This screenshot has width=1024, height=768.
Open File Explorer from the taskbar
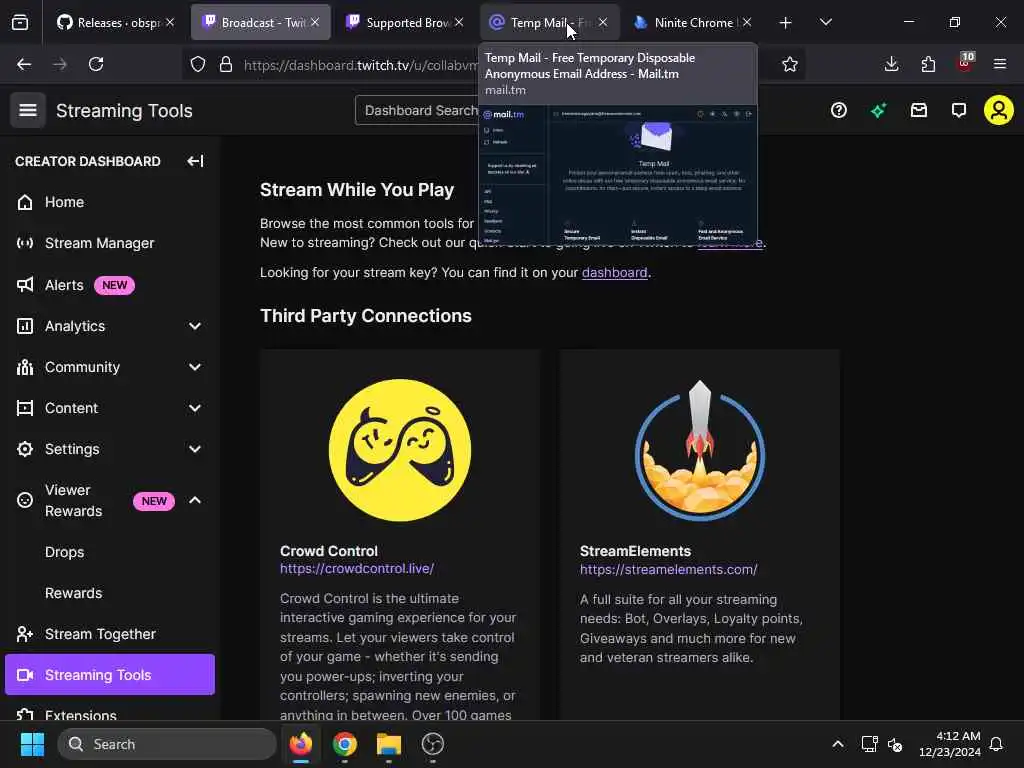pos(389,744)
